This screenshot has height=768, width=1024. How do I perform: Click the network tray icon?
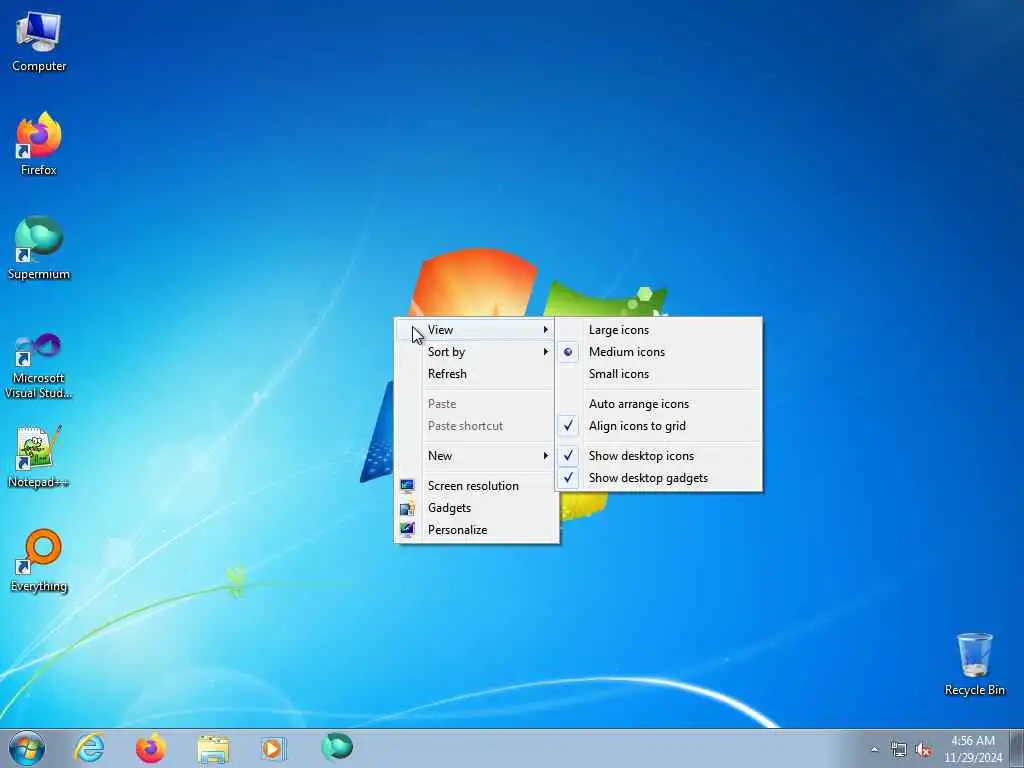(899, 750)
